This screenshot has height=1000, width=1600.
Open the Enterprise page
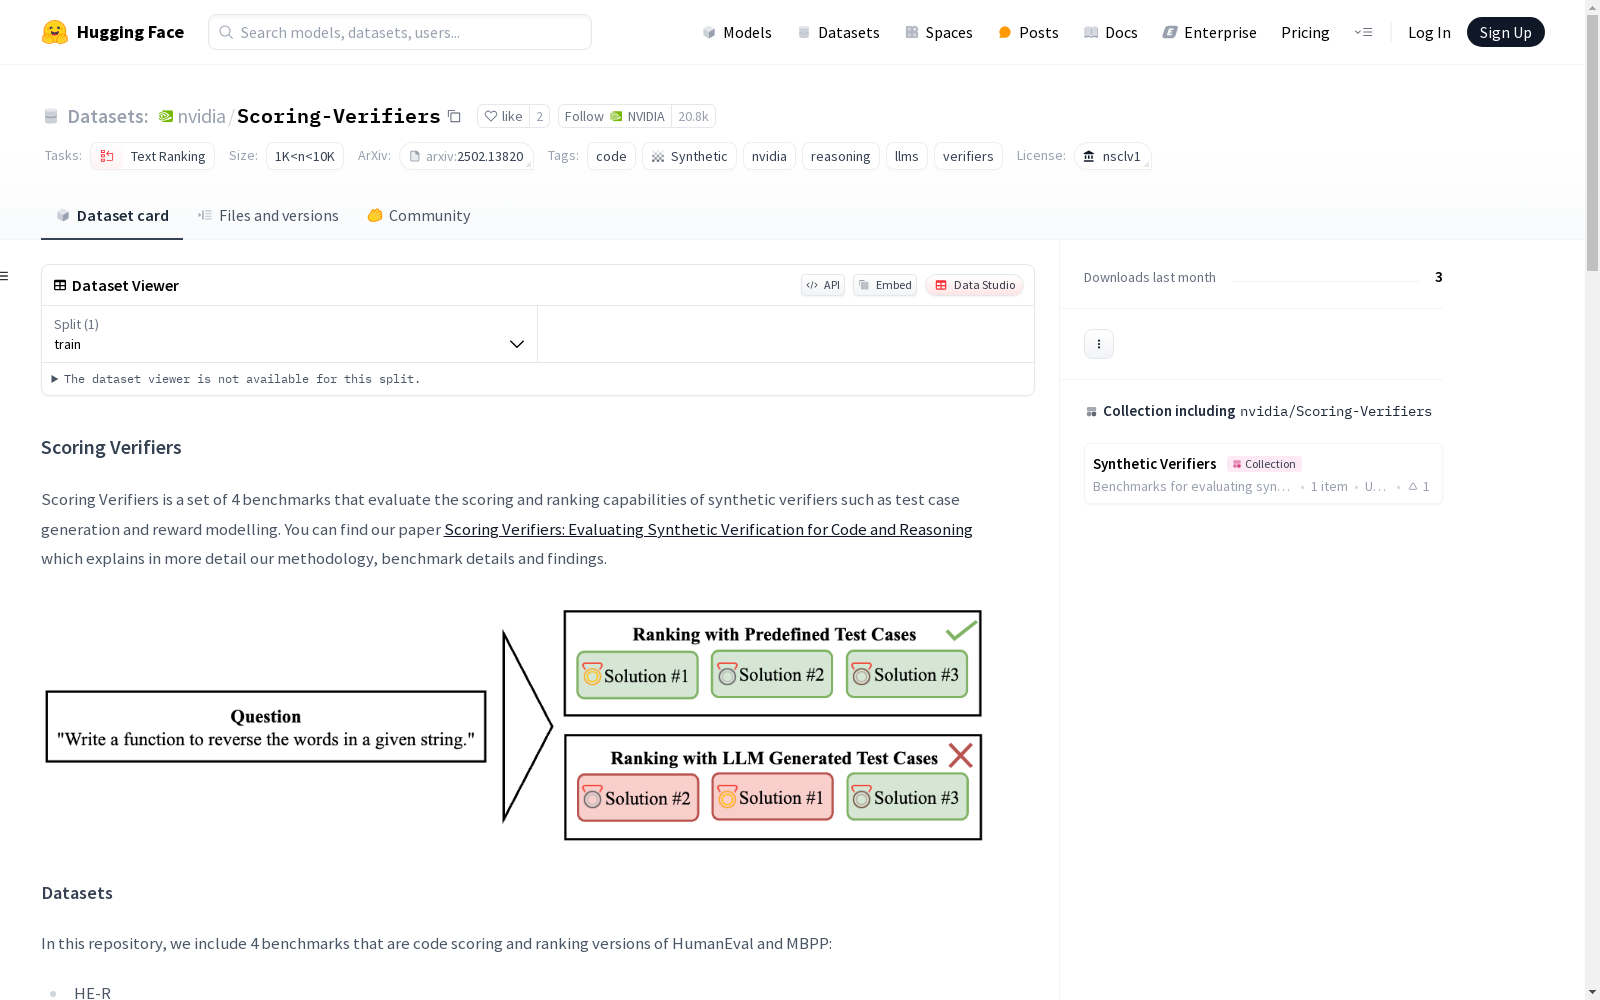point(1209,32)
